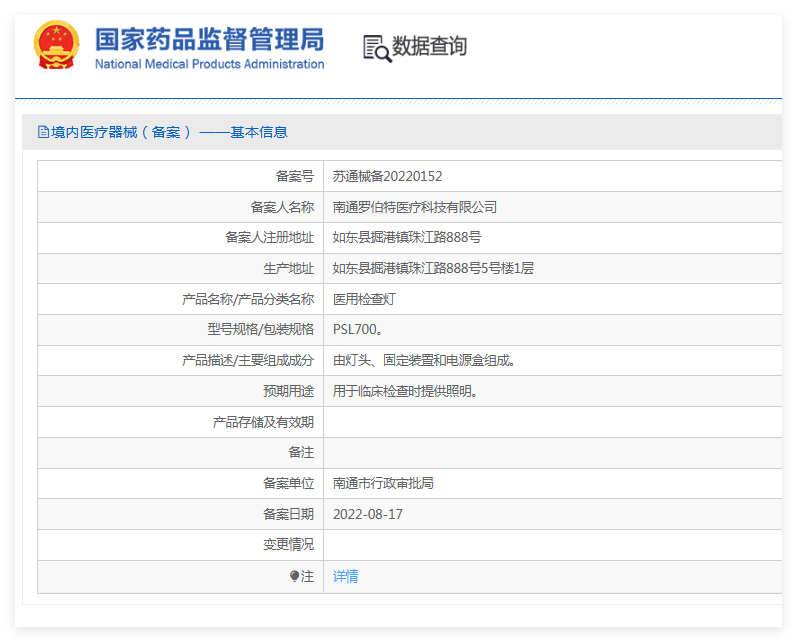Select 南通罗伯特医疗科技有限公司 cell
797x642 pixels.
click(415, 207)
